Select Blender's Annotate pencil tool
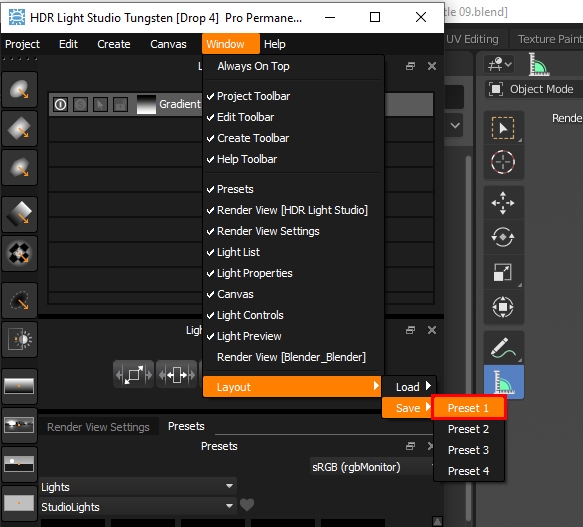This screenshot has height=527, width=583. pos(503,348)
